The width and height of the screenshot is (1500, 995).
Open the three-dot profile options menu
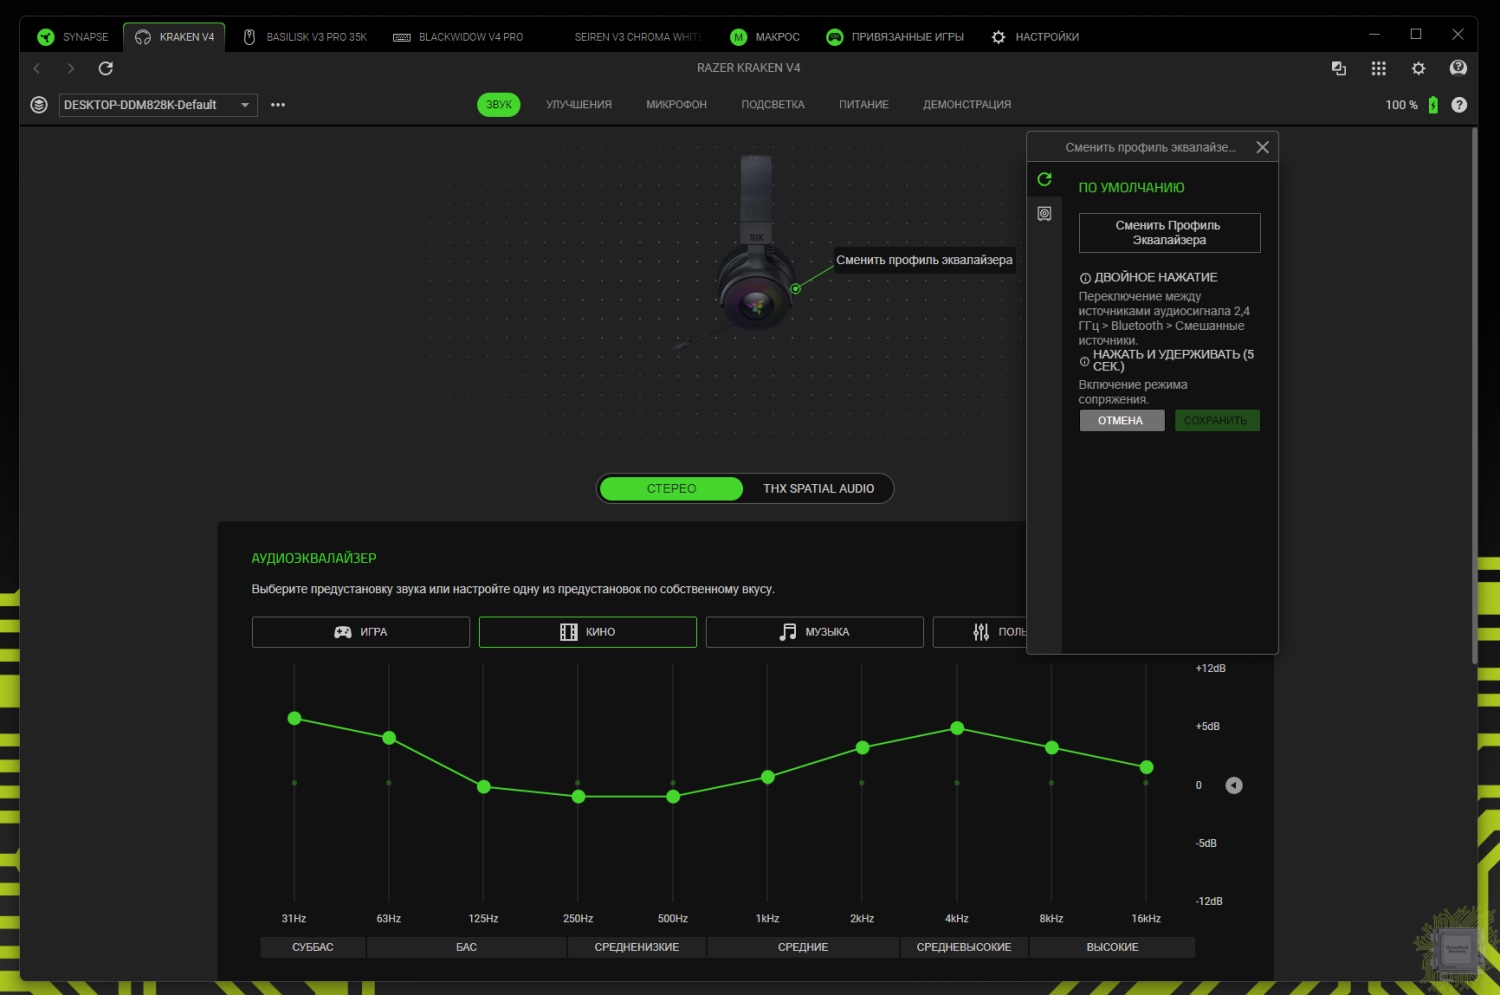[x=278, y=105]
